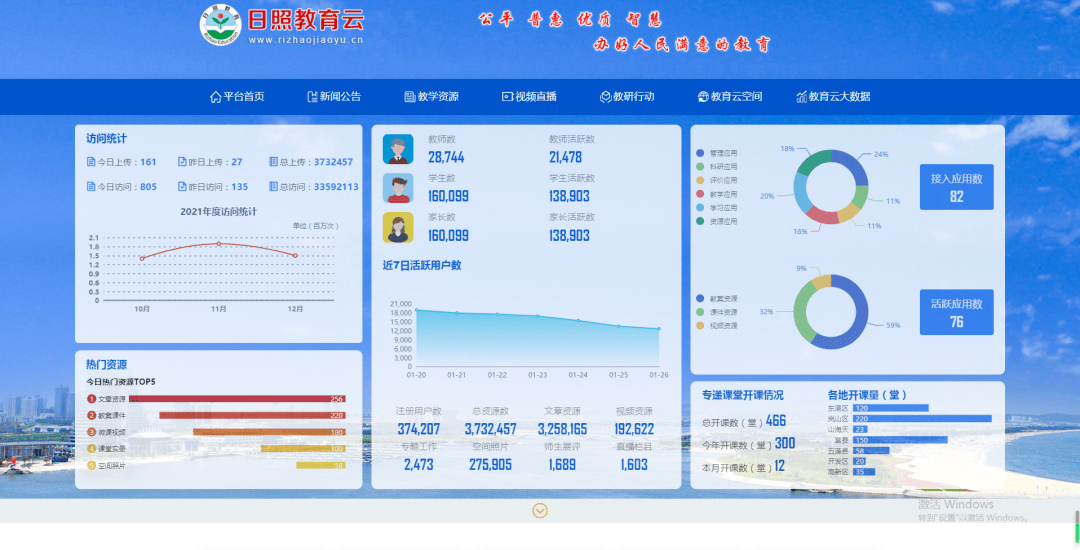This screenshot has height=550, width=1080.
Task: Click rank badge 4 beside 课堂实录
Action: coord(92,449)
